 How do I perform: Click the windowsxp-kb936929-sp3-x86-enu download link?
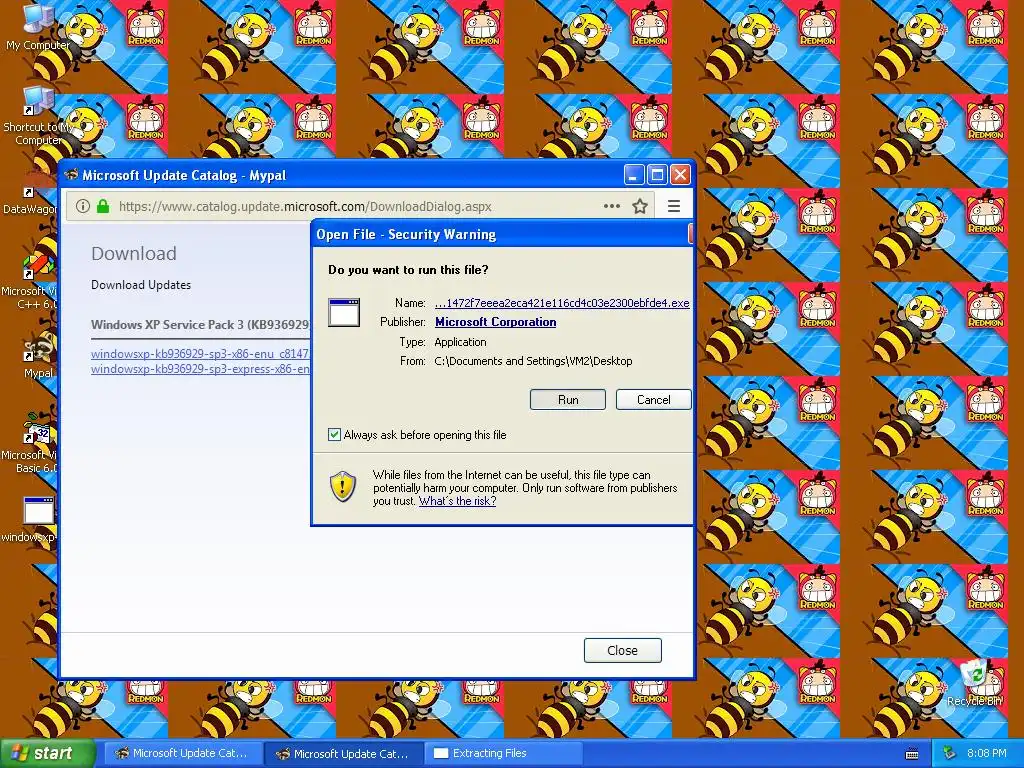[200, 354]
